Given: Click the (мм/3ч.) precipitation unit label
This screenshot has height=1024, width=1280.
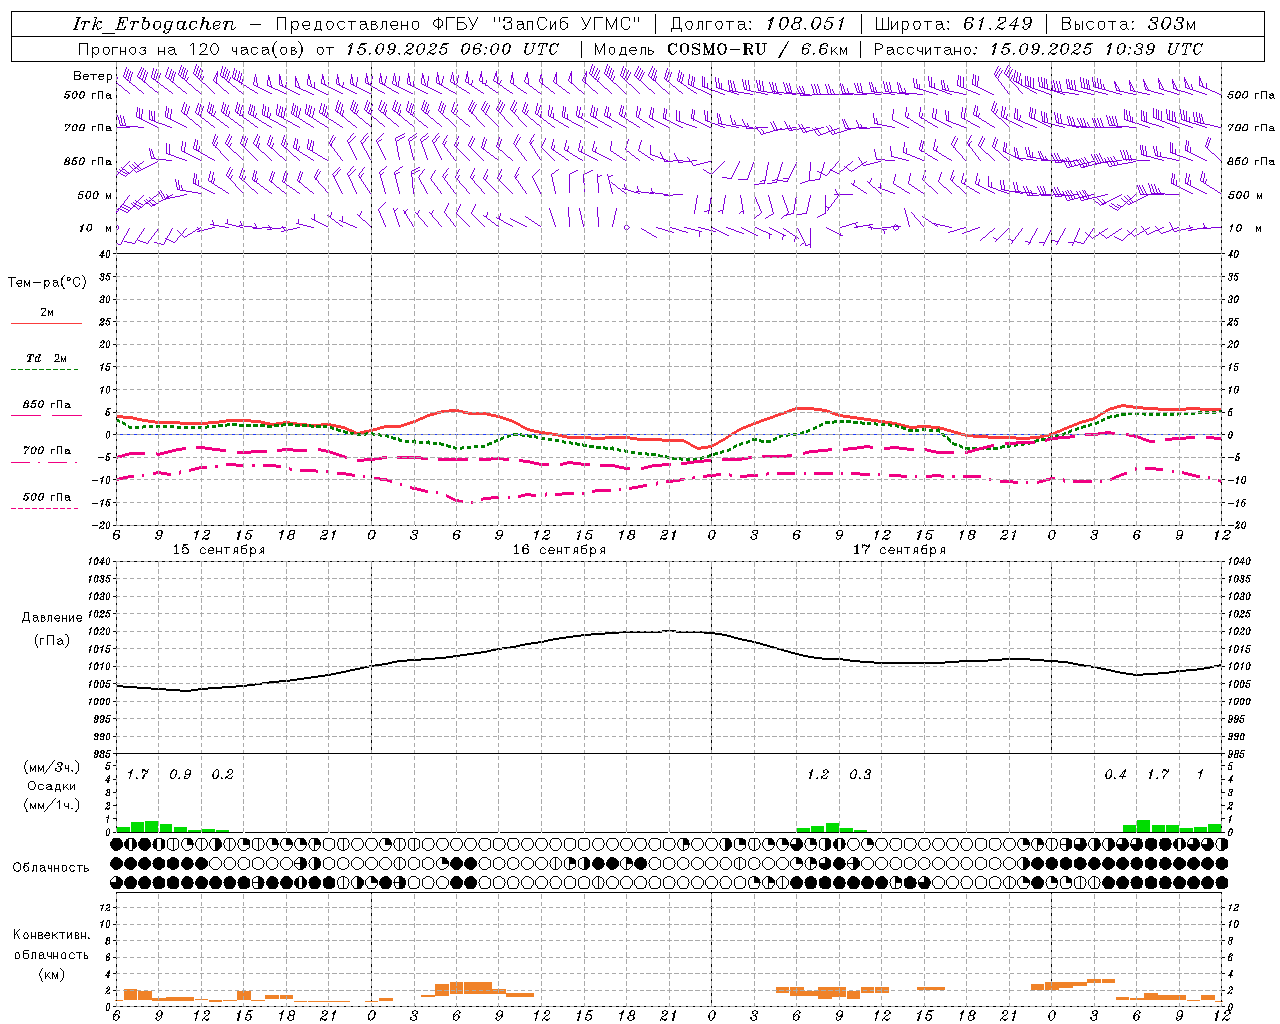Looking at the screenshot, I should (x=52, y=768).
